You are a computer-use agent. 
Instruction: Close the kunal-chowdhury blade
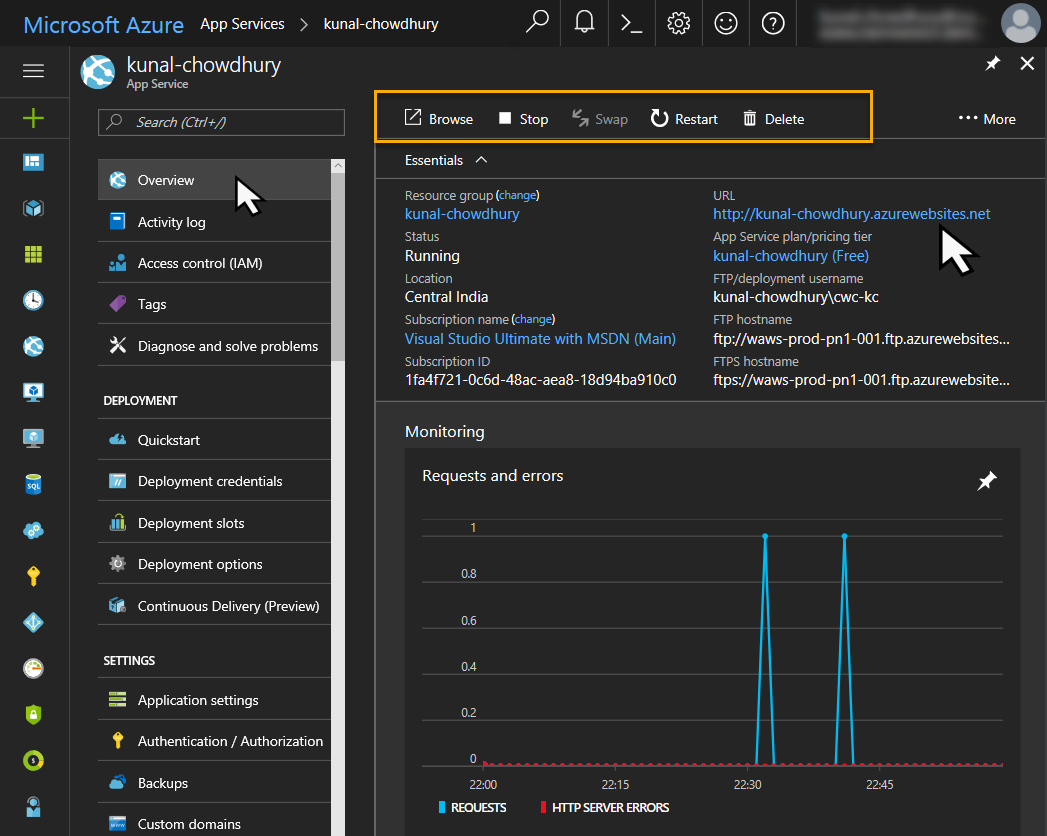[1027, 63]
